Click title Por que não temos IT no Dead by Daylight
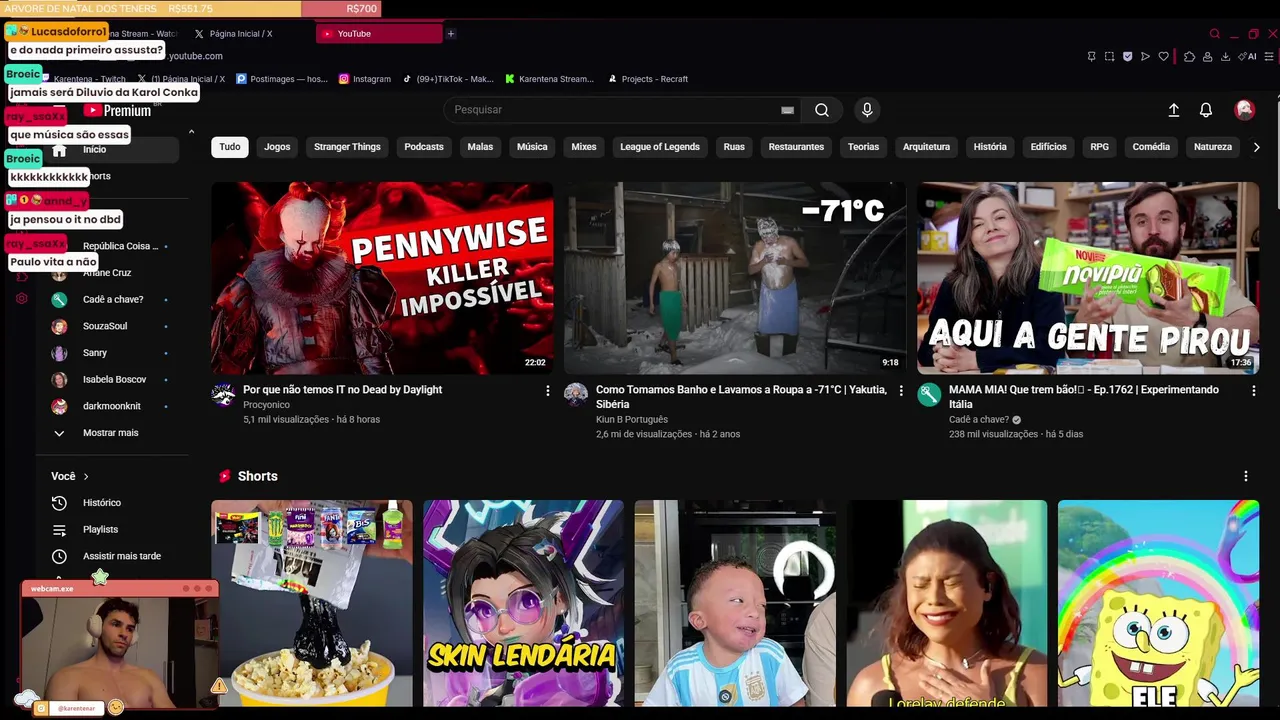 click(x=342, y=390)
